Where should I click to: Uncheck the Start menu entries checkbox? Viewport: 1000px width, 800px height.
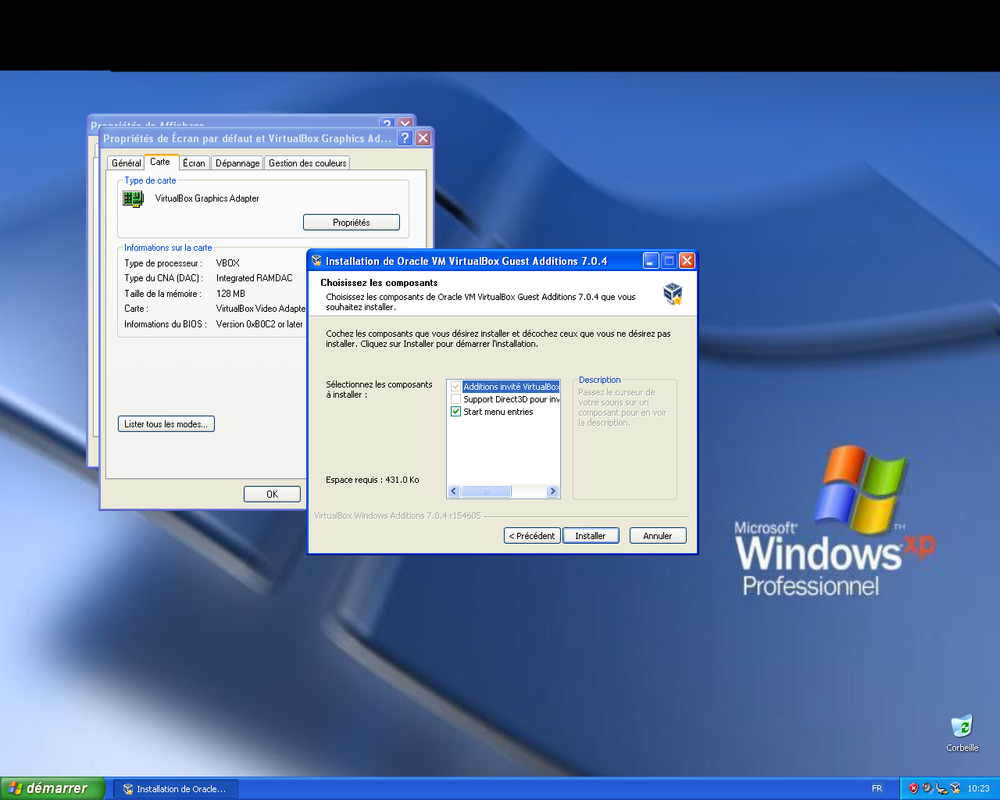pos(455,412)
